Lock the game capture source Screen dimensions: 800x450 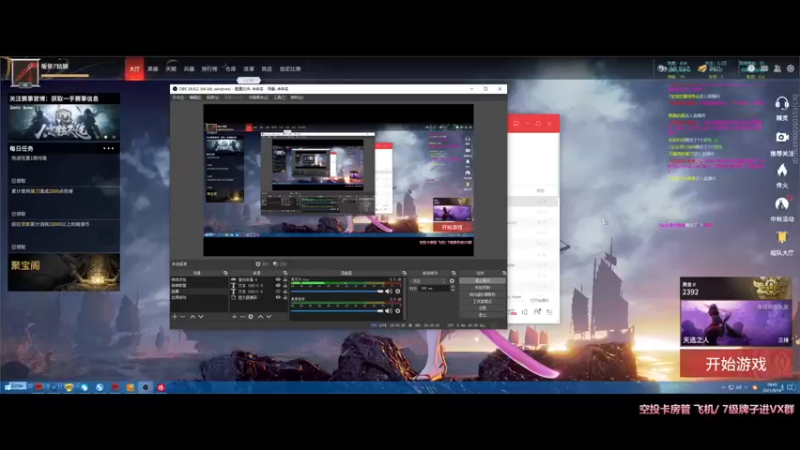285,280
